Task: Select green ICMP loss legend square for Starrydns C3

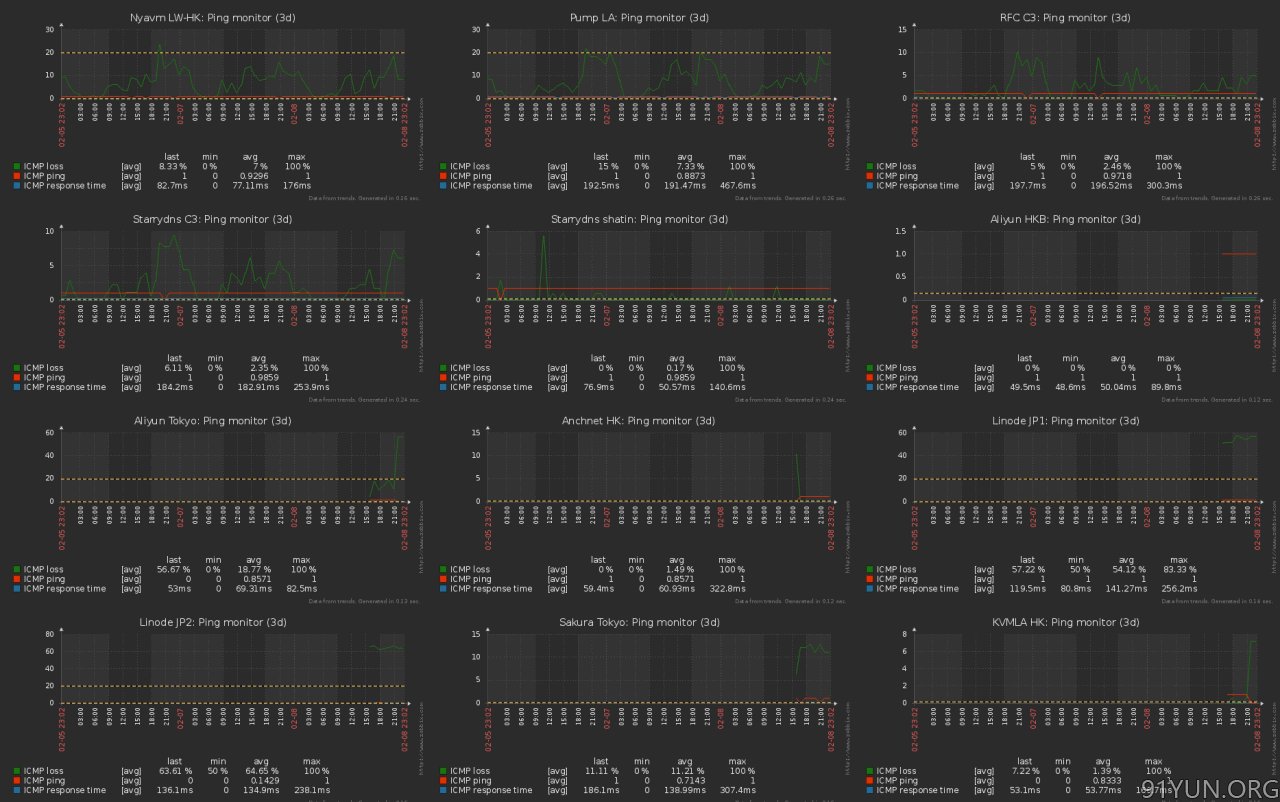Action: coord(17,368)
